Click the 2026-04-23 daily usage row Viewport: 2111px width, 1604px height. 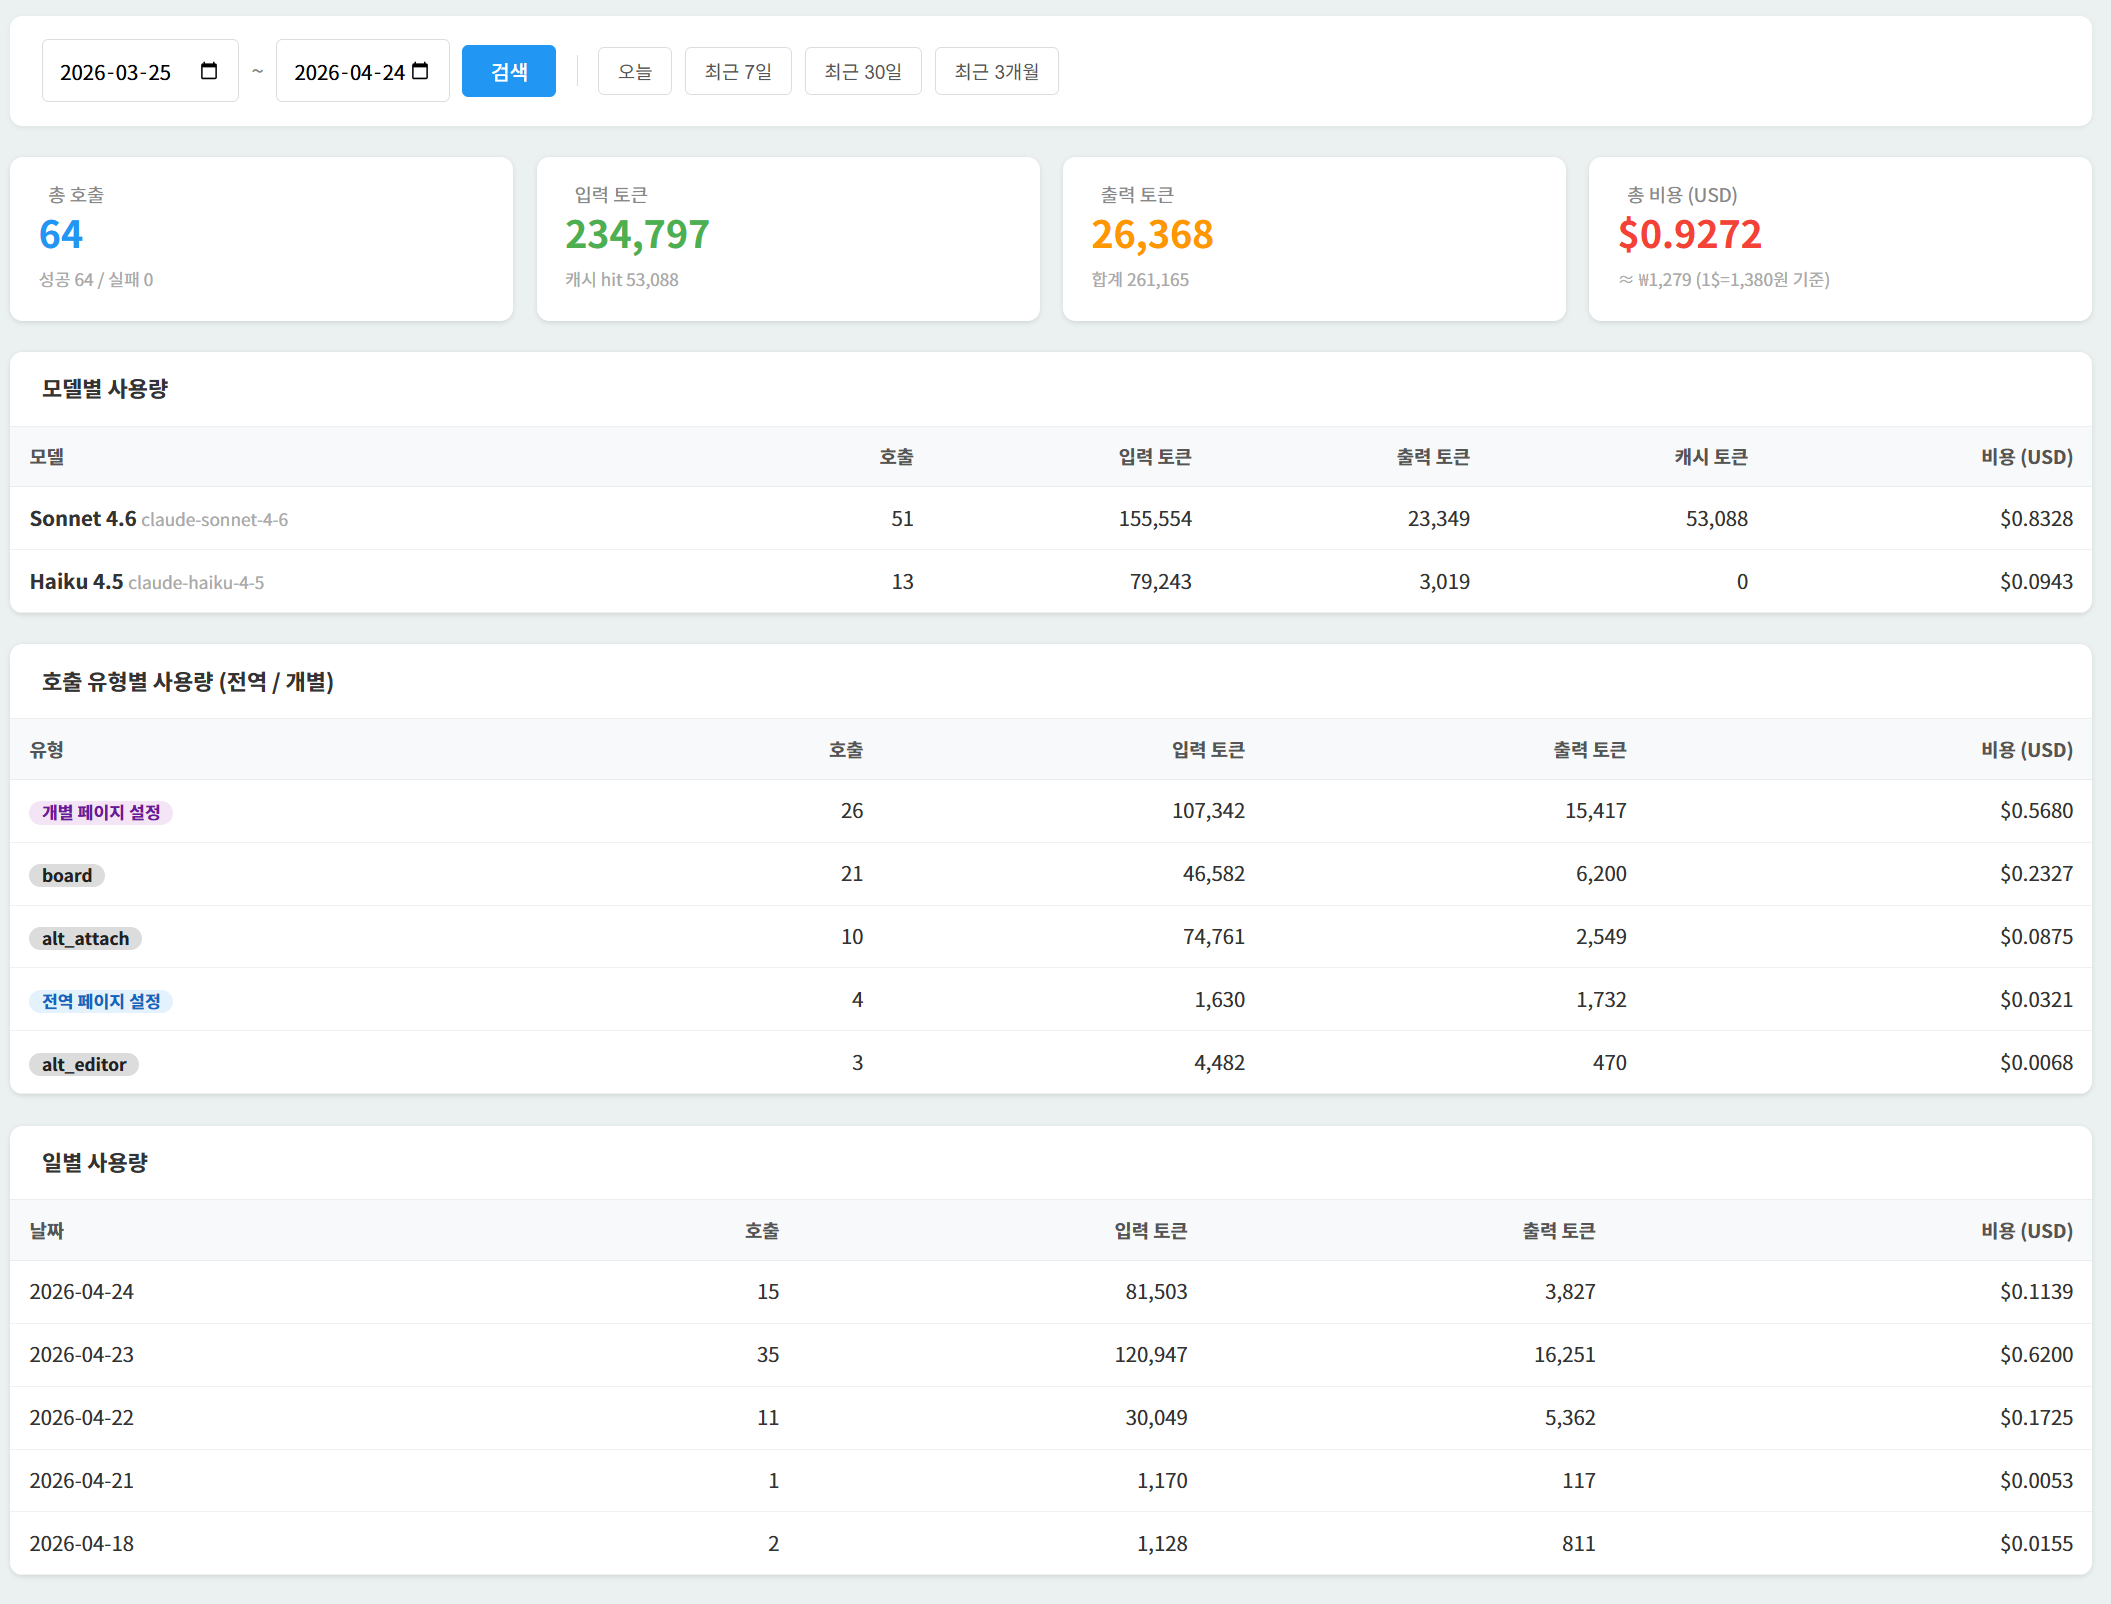(x=1050, y=1354)
